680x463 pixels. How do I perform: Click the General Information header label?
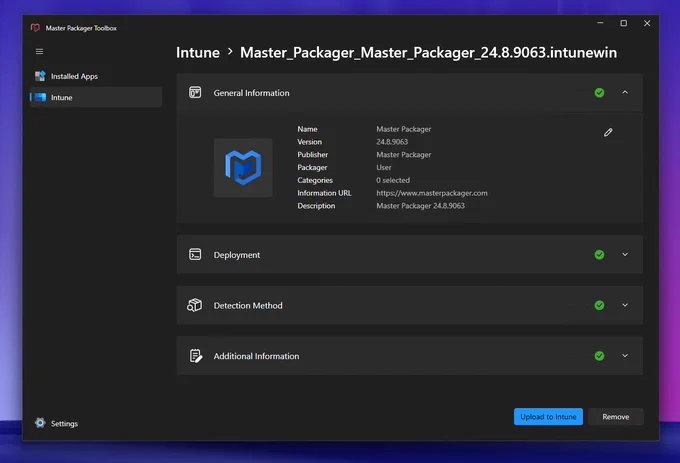[251, 93]
